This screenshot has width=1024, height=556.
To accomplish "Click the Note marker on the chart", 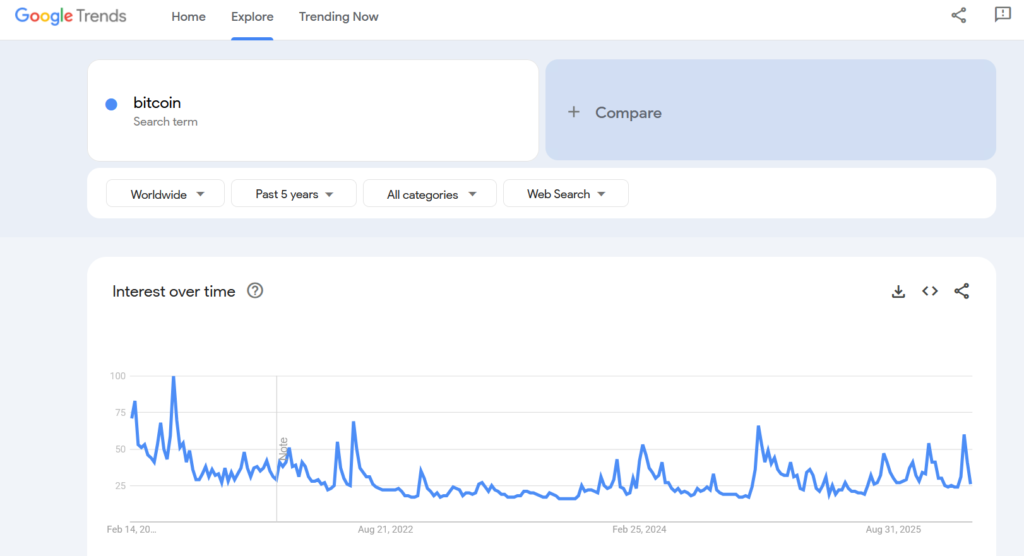I will tap(283, 448).
